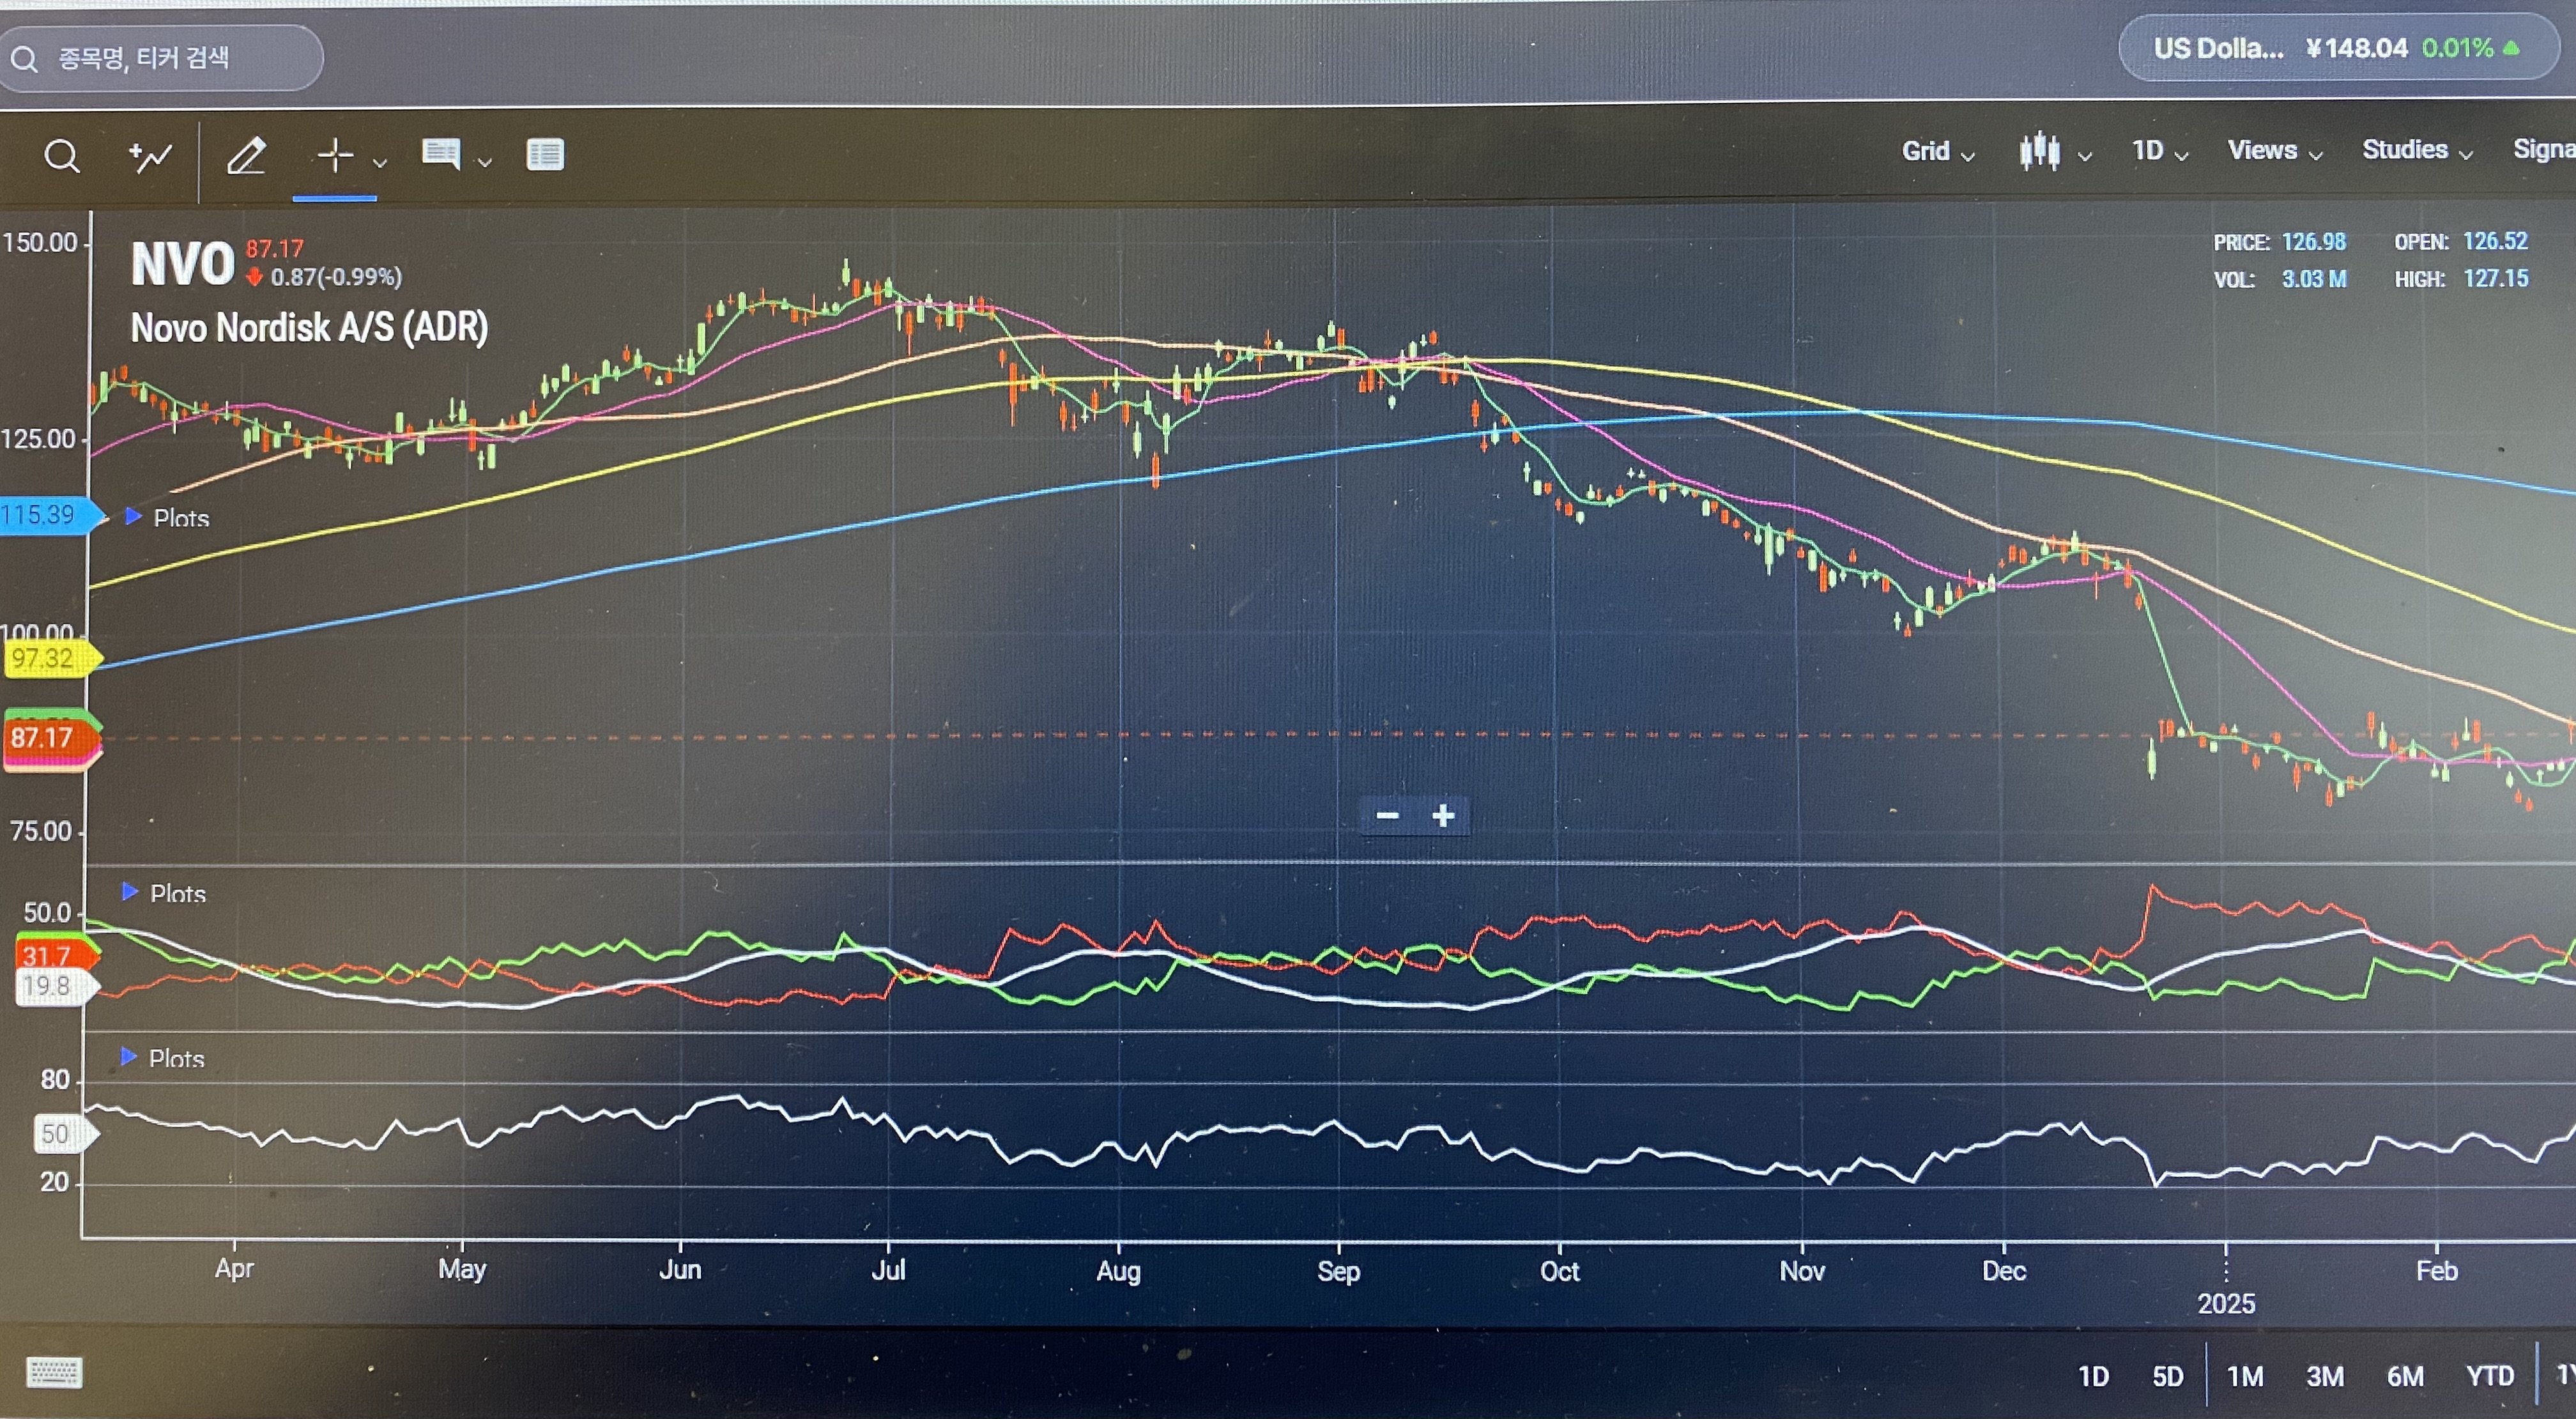The height and width of the screenshot is (1419, 2576).
Task: Click the white 19.8 indicator value tag
Action: [56, 986]
